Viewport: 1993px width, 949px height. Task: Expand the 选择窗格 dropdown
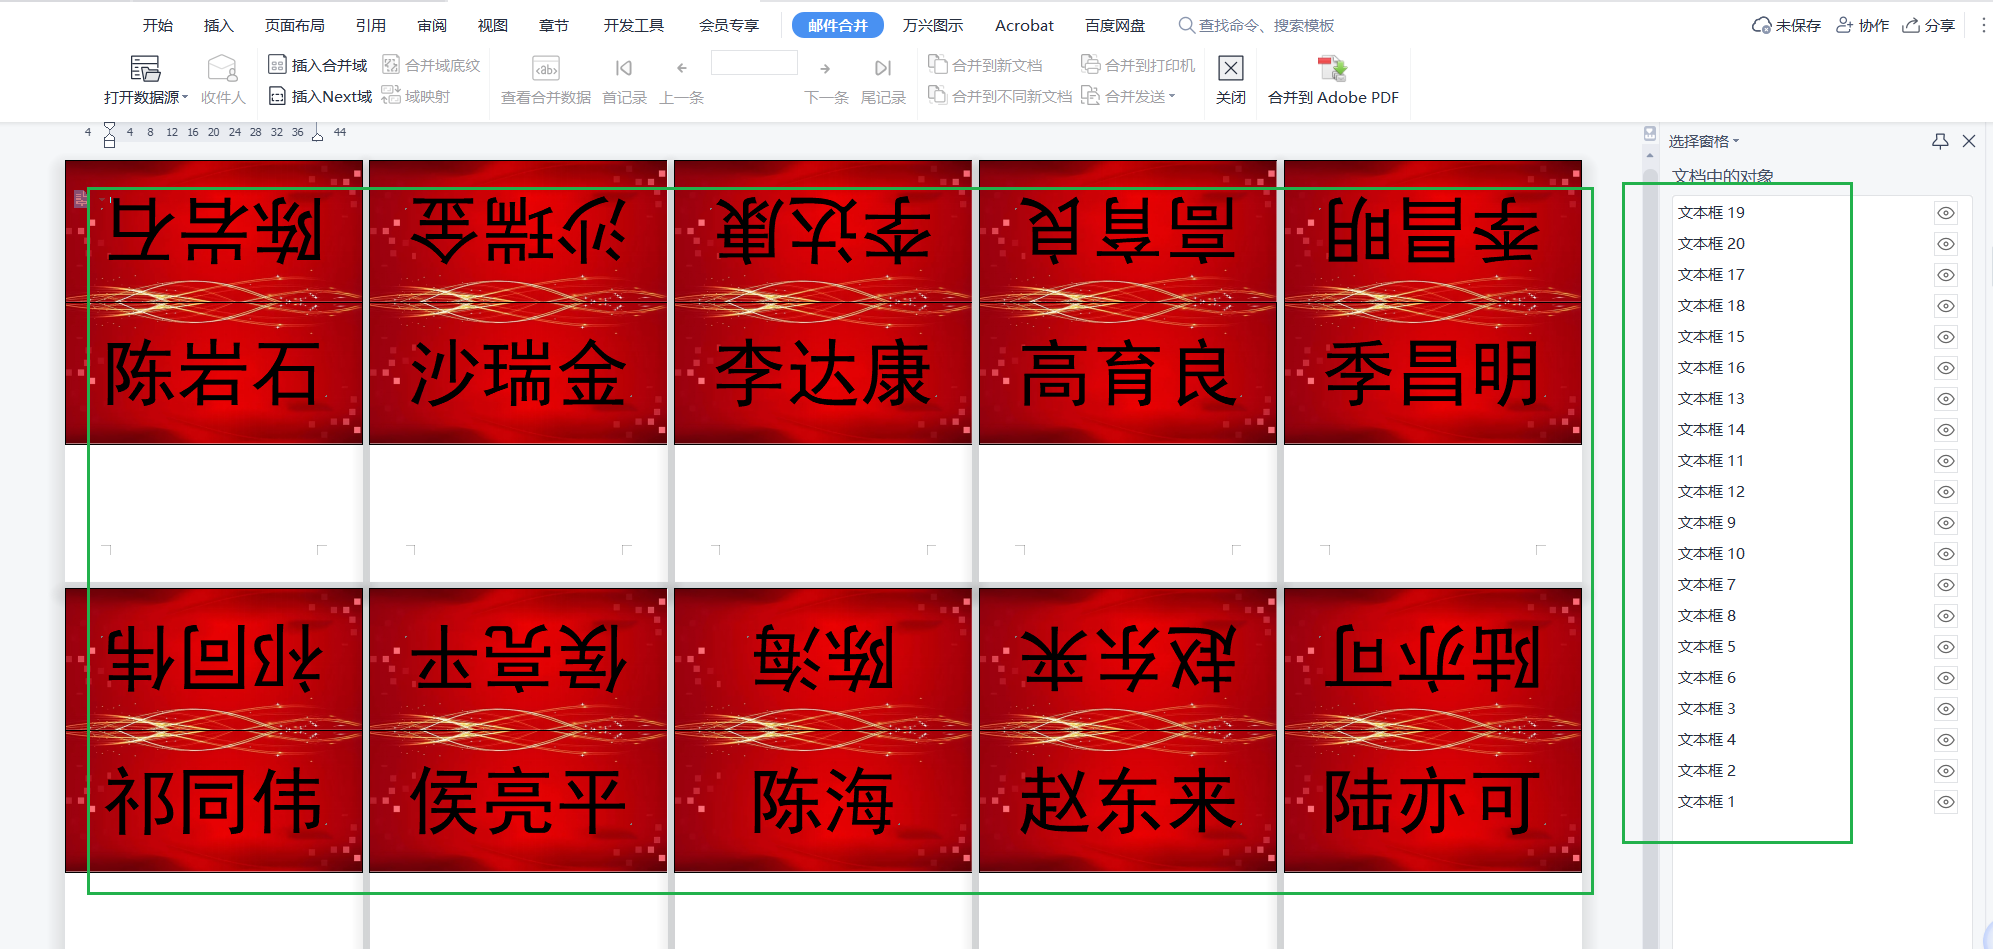click(x=1736, y=141)
